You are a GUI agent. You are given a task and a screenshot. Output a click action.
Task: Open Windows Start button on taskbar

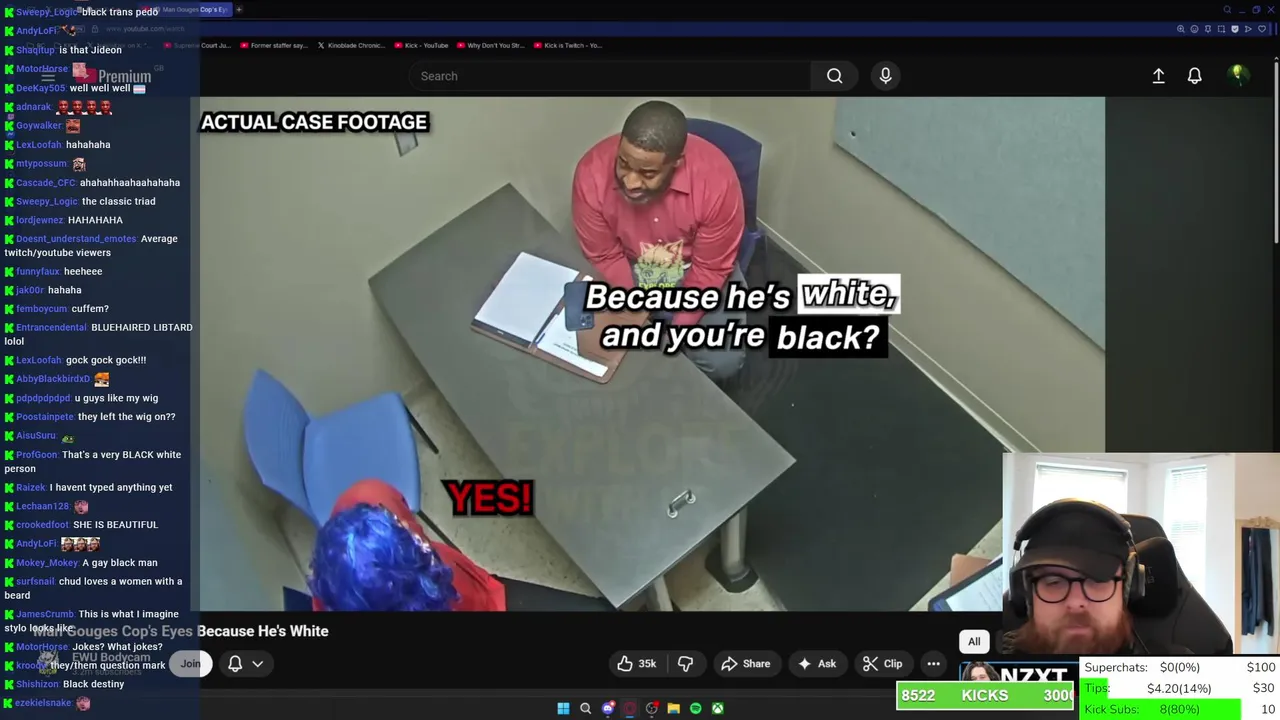(563, 708)
